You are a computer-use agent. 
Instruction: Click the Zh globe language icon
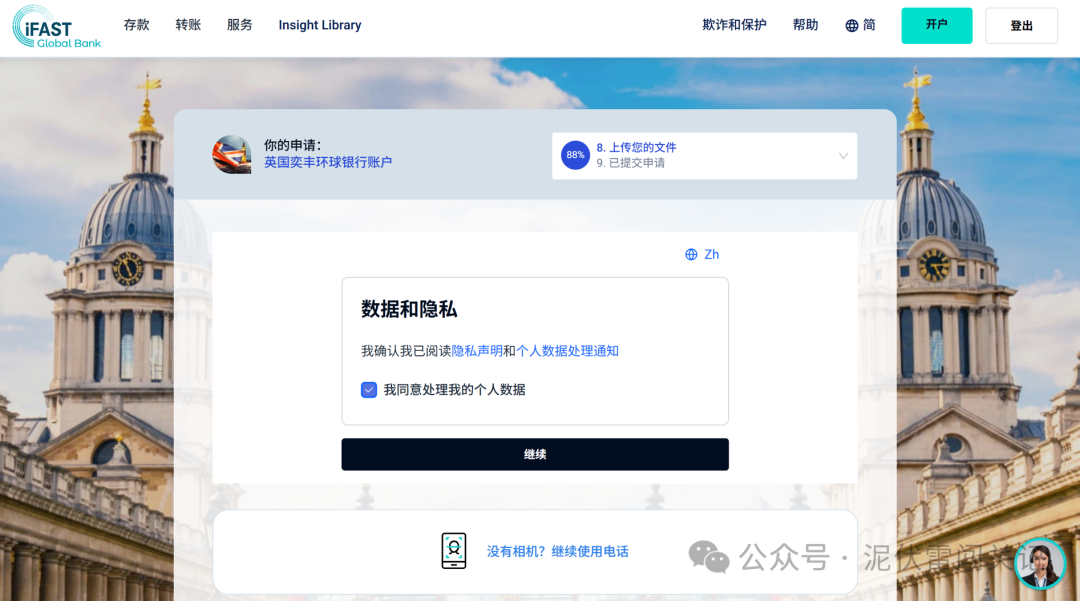pyautogui.click(x=688, y=254)
